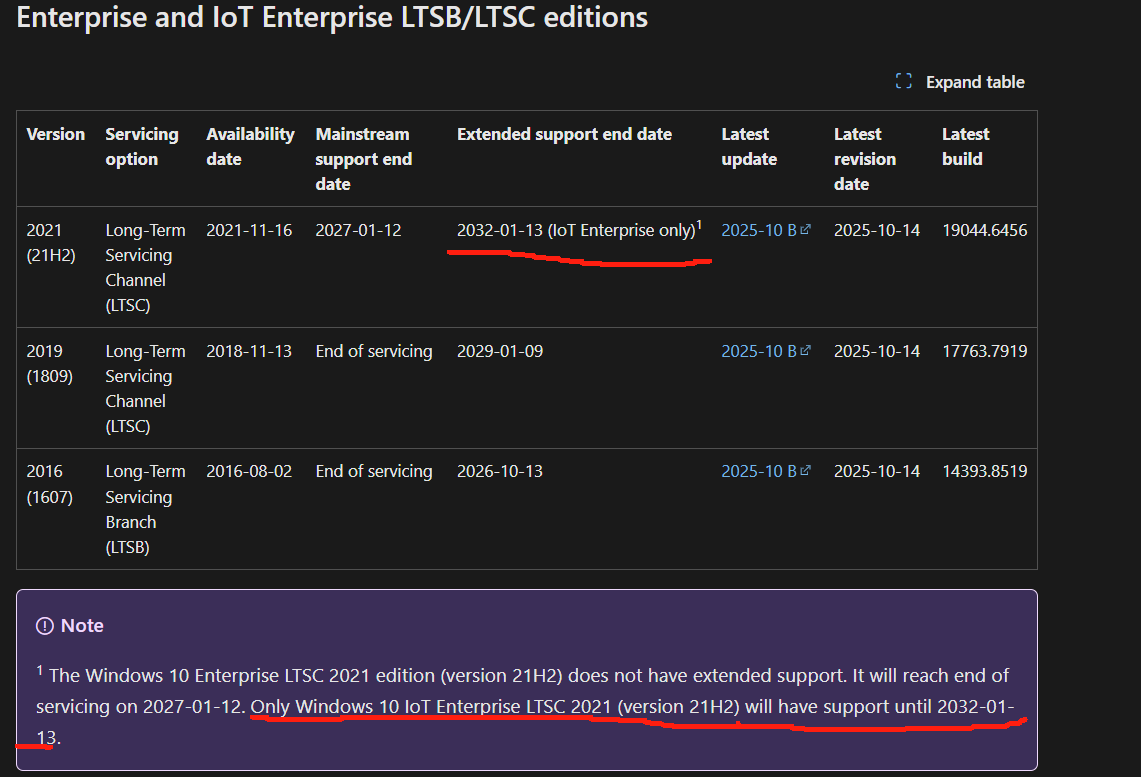Click the Mainstream support end date header
The height and width of the screenshot is (777, 1141).
pos(364,159)
